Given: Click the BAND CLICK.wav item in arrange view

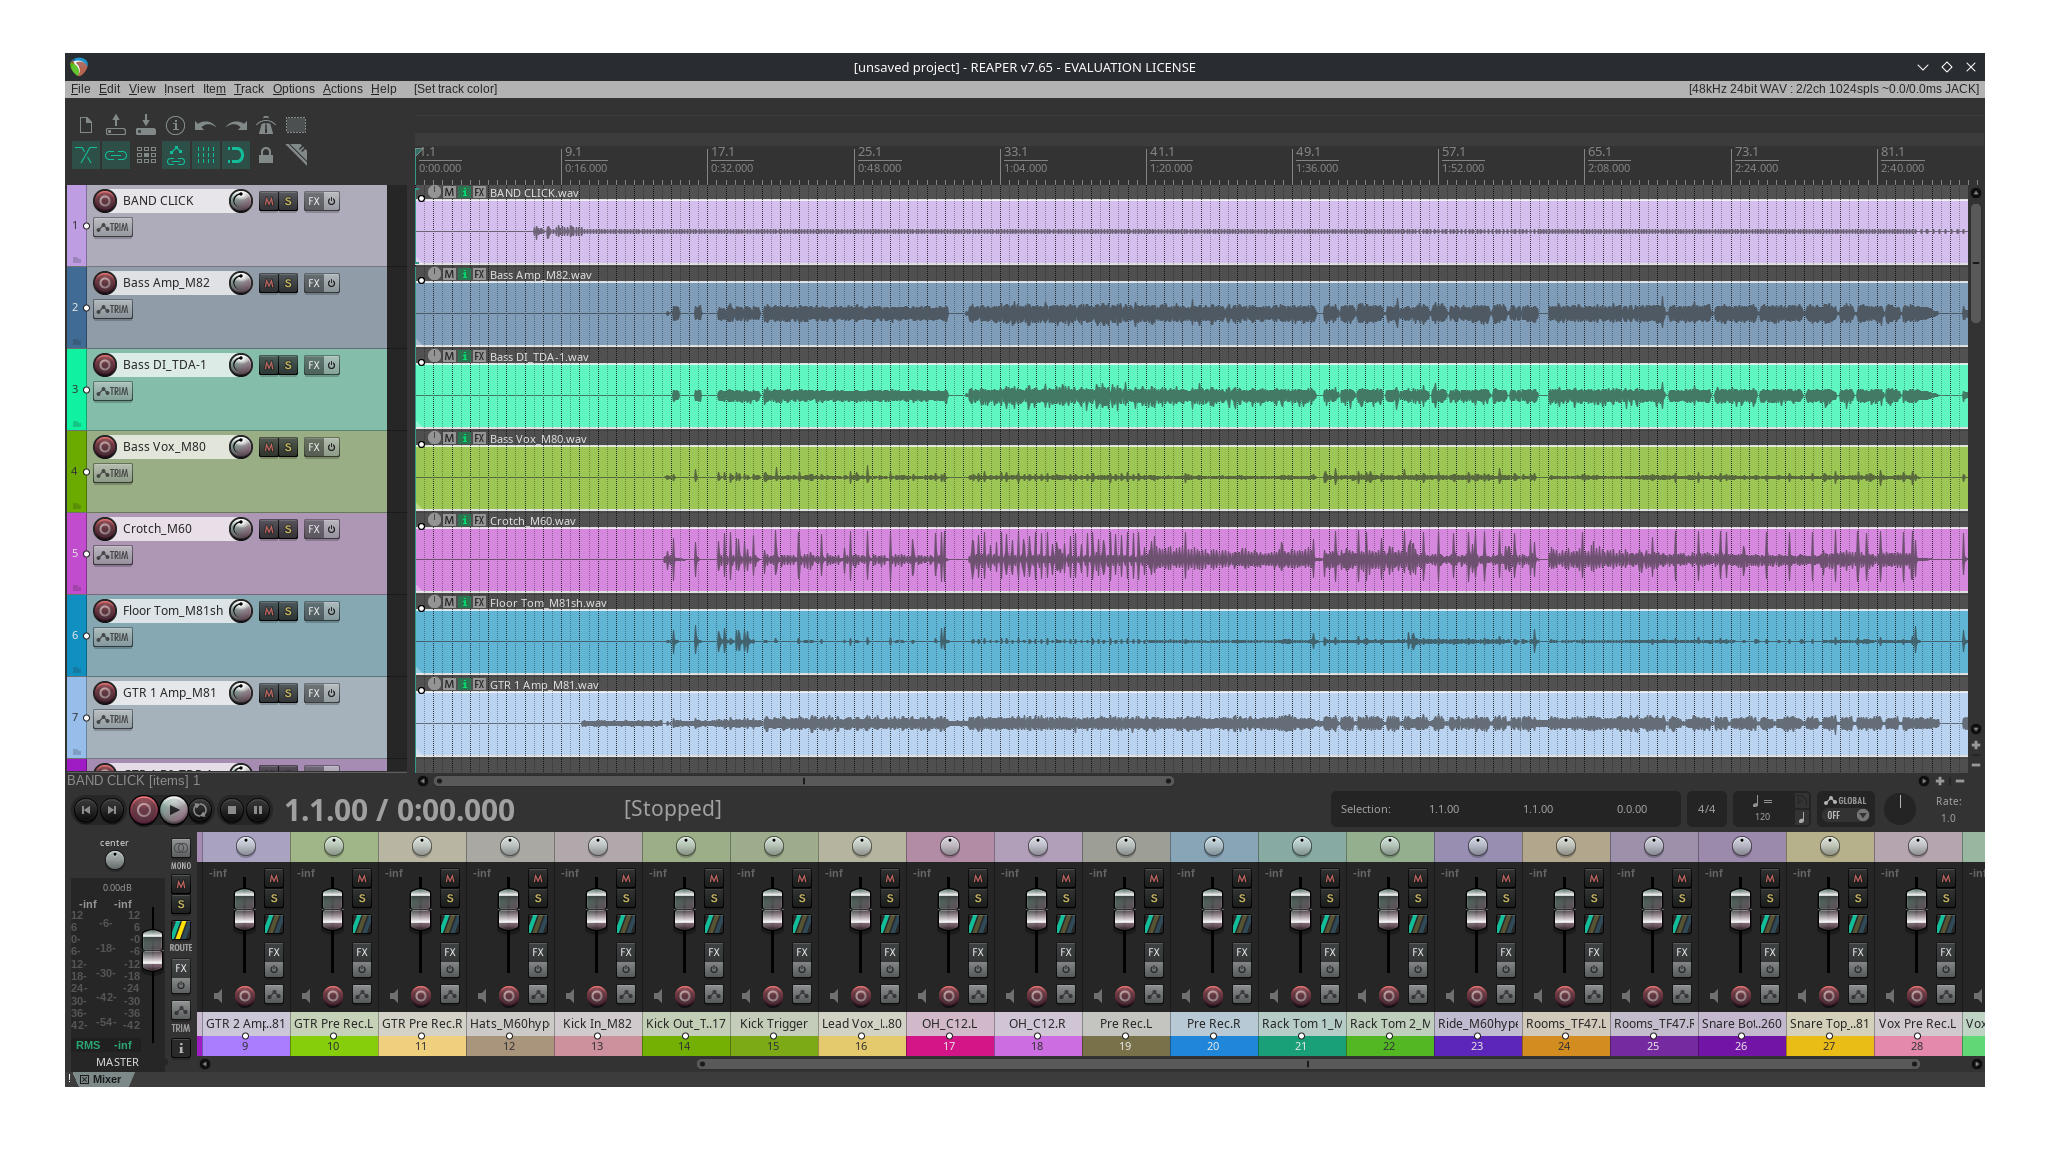Looking at the screenshot, I should coord(1192,232).
